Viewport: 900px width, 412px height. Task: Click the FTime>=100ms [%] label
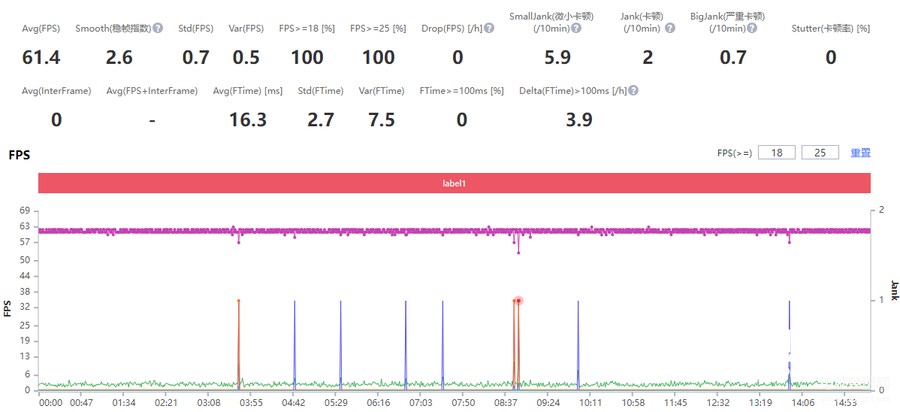click(461, 91)
